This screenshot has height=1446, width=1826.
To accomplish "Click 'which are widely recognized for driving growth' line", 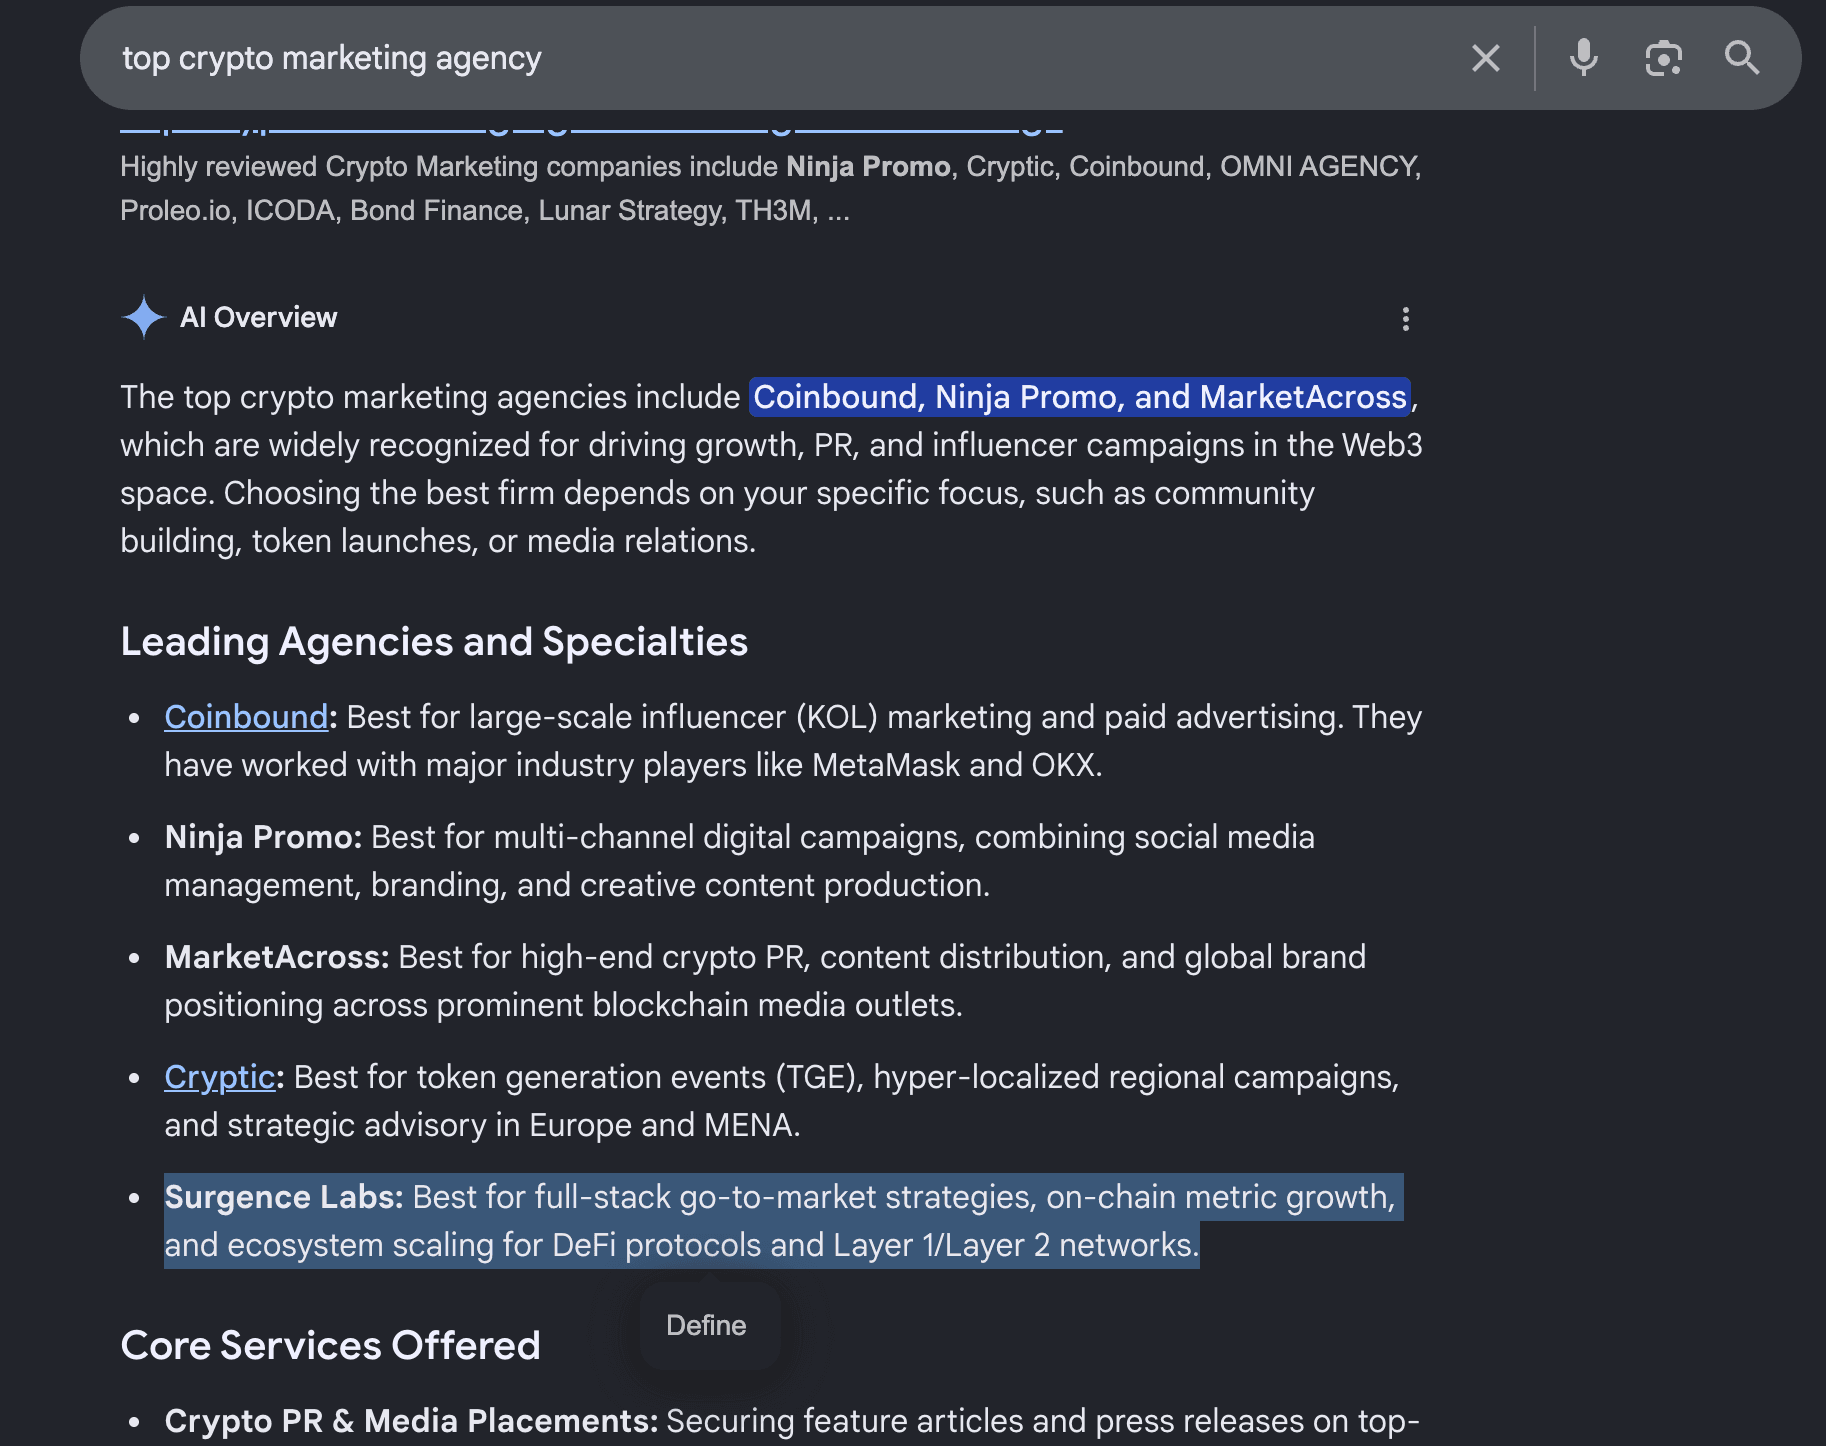I will (771, 445).
